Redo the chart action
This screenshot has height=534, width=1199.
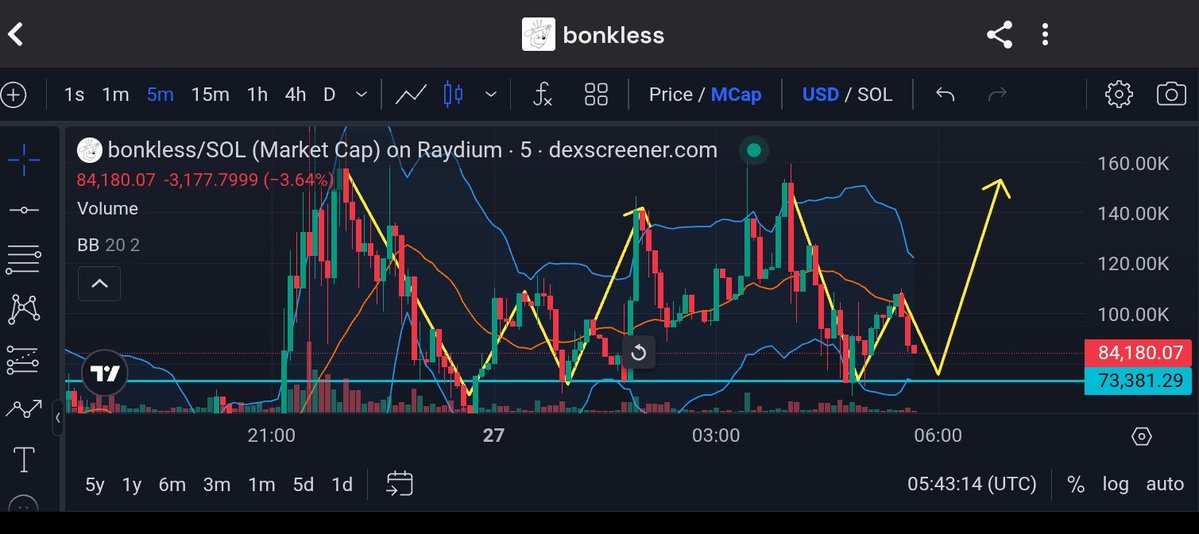pos(997,95)
